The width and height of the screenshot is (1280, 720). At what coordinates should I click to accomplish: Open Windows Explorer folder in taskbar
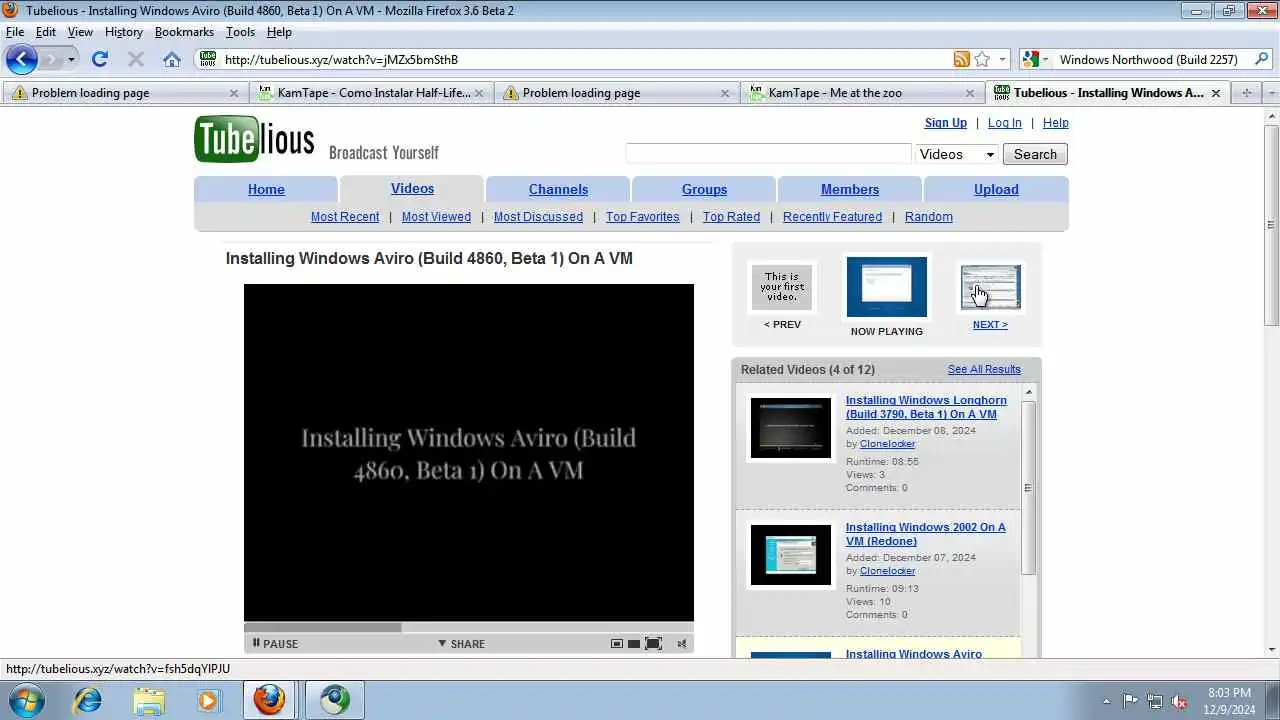pos(148,700)
